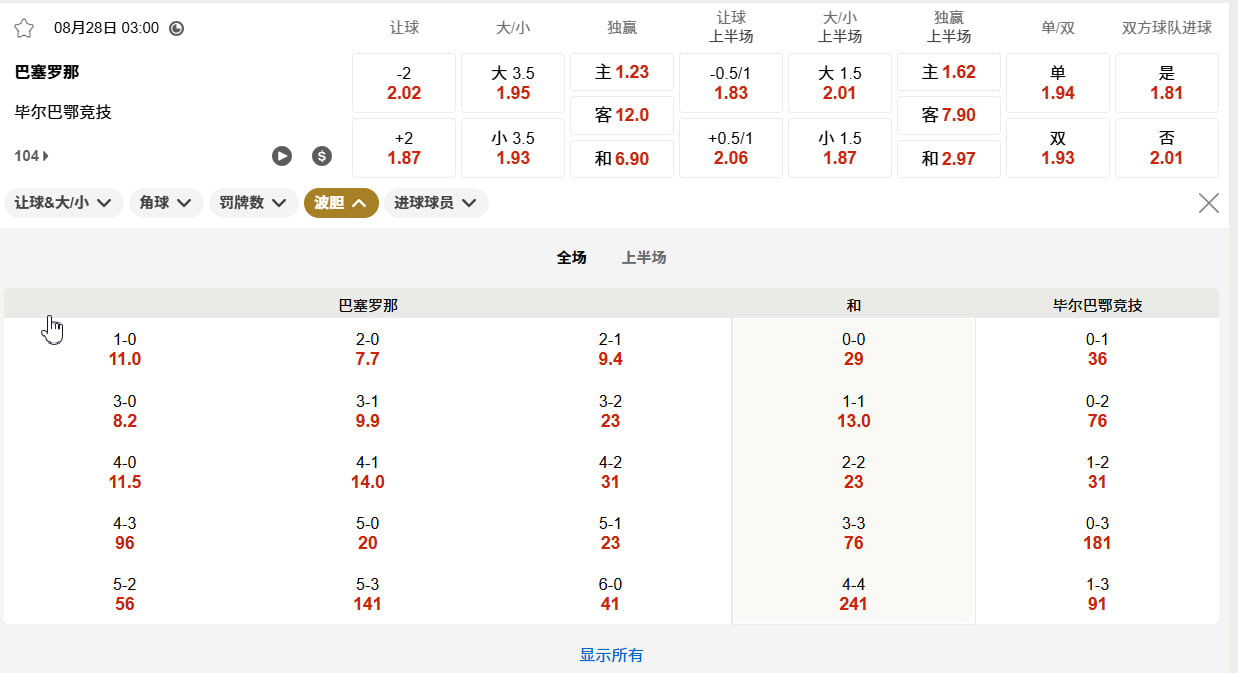
Task: Pick correct score 2-0 at 7.7
Action: (x=368, y=350)
